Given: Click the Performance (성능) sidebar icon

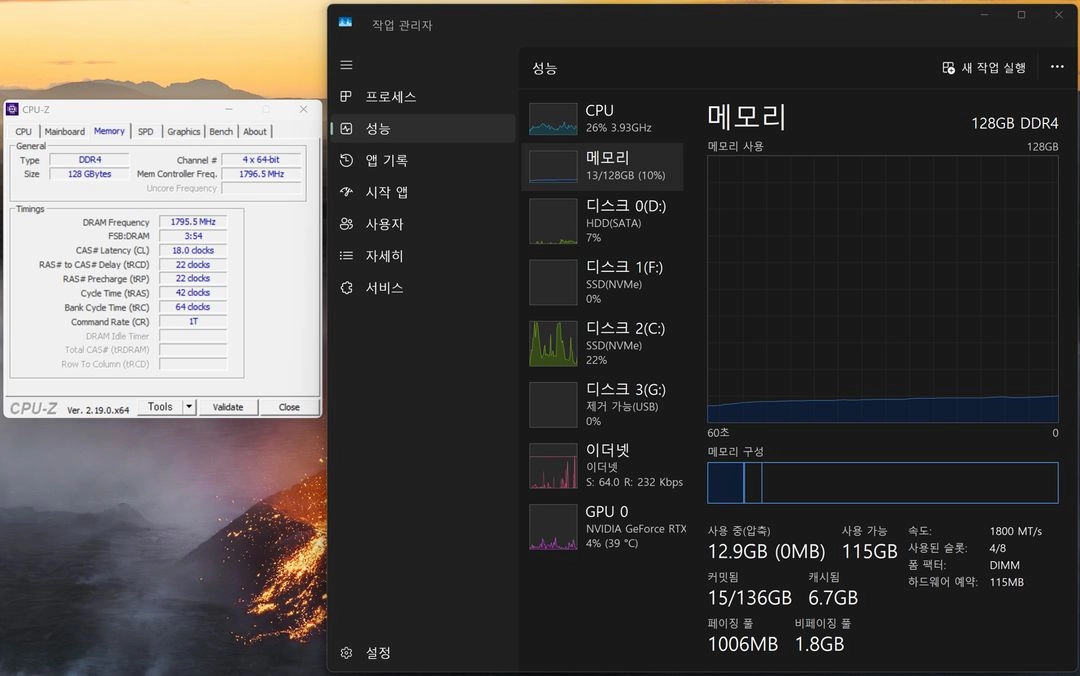Looking at the screenshot, I should click(x=346, y=128).
